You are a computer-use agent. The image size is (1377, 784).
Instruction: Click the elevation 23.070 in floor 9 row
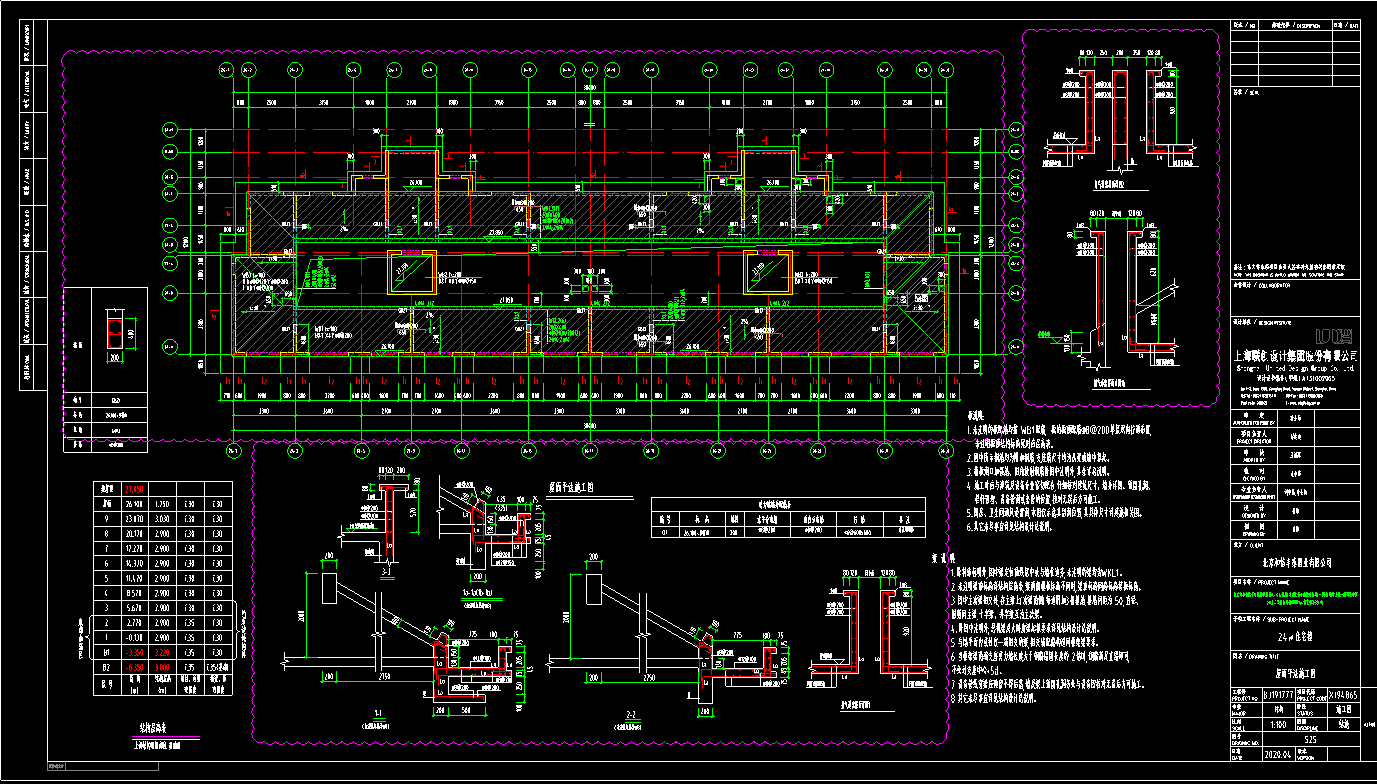click(x=134, y=519)
